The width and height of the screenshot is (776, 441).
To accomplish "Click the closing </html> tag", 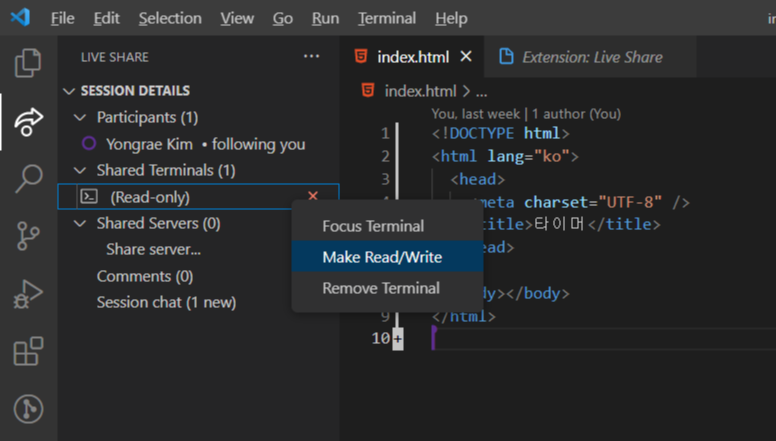I will point(464,316).
